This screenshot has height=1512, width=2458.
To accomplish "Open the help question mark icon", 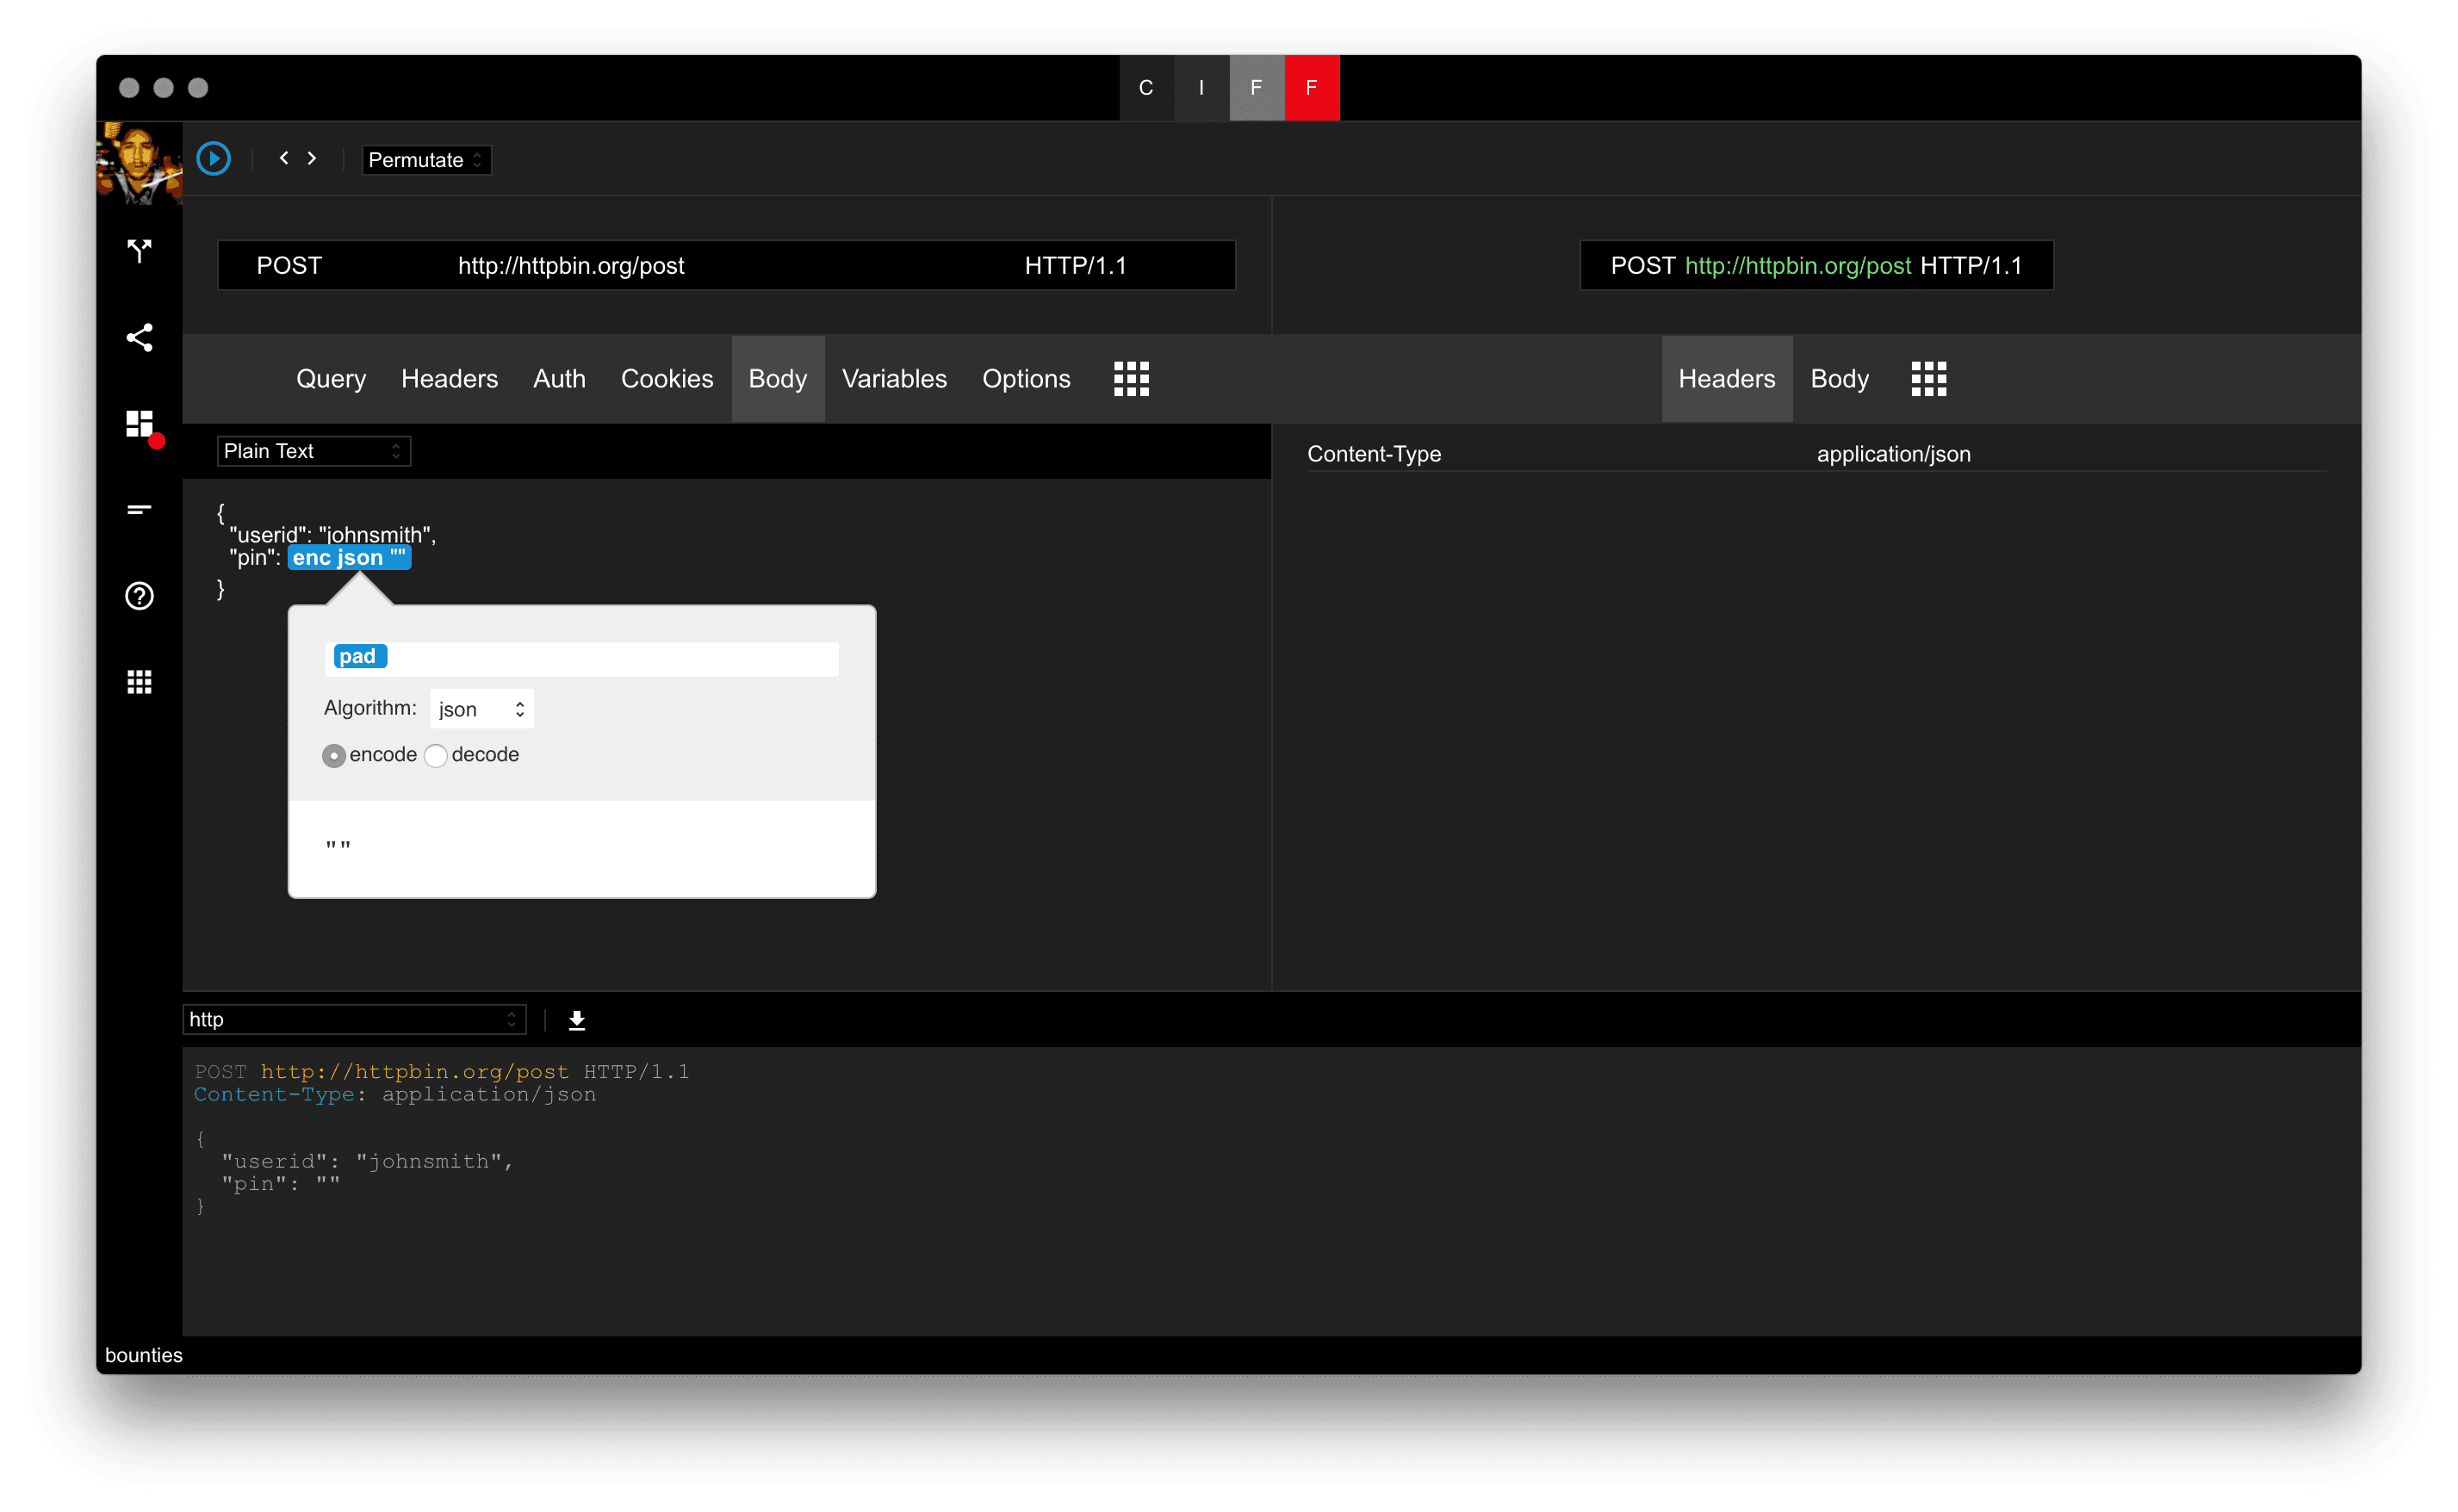I will coord(139,596).
